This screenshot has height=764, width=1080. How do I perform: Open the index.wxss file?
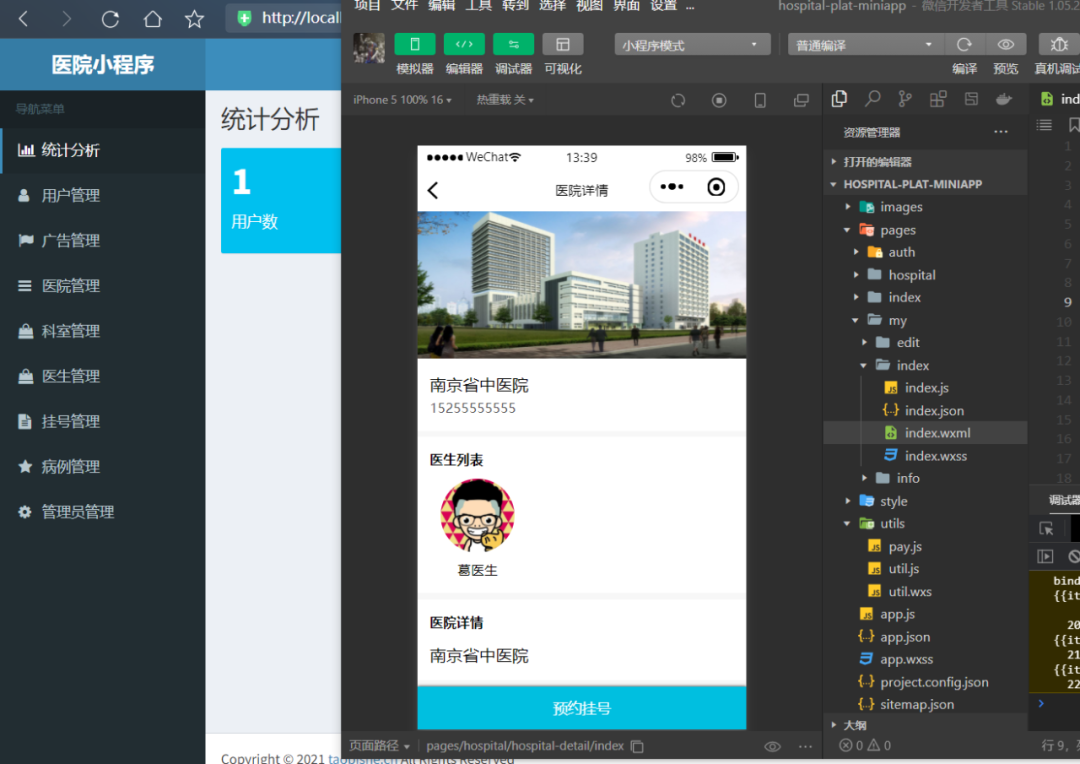[926, 455]
